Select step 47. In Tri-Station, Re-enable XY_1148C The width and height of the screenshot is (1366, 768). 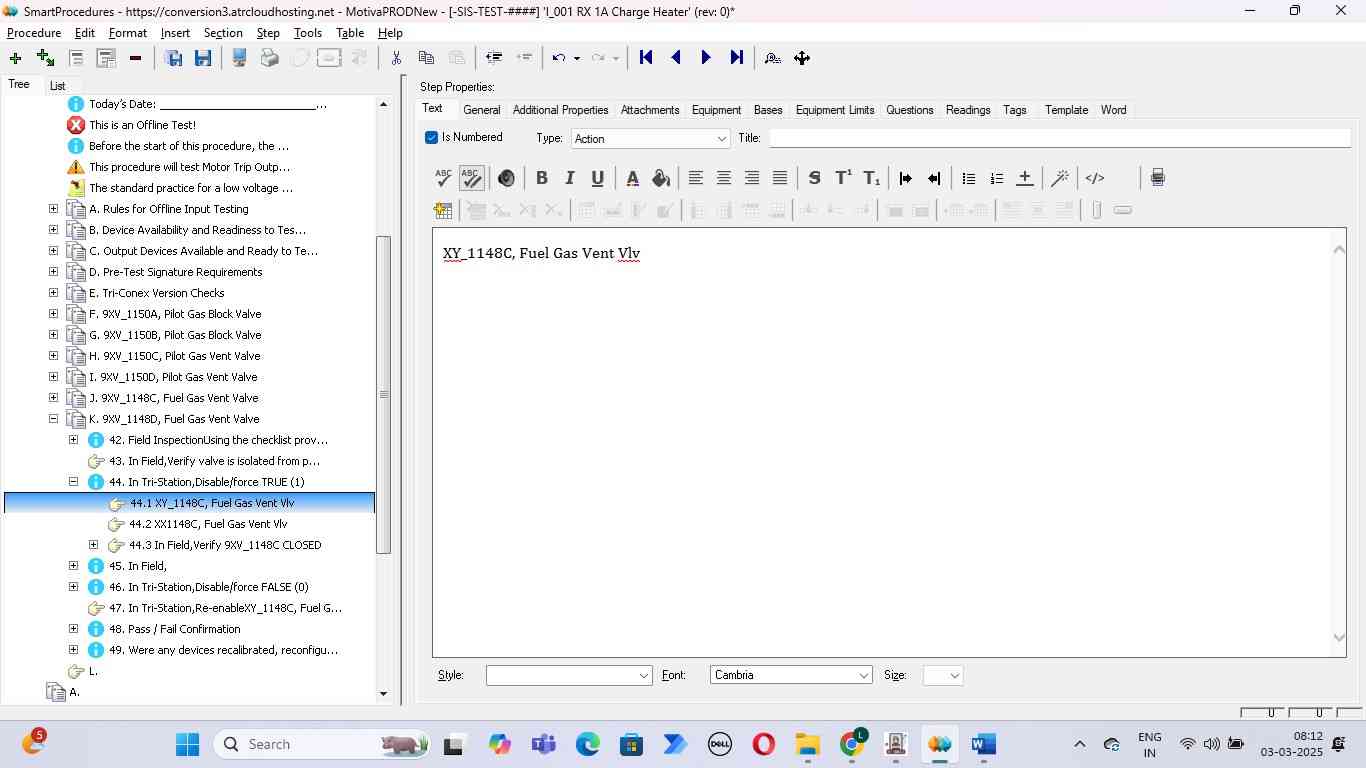point(225,608)
